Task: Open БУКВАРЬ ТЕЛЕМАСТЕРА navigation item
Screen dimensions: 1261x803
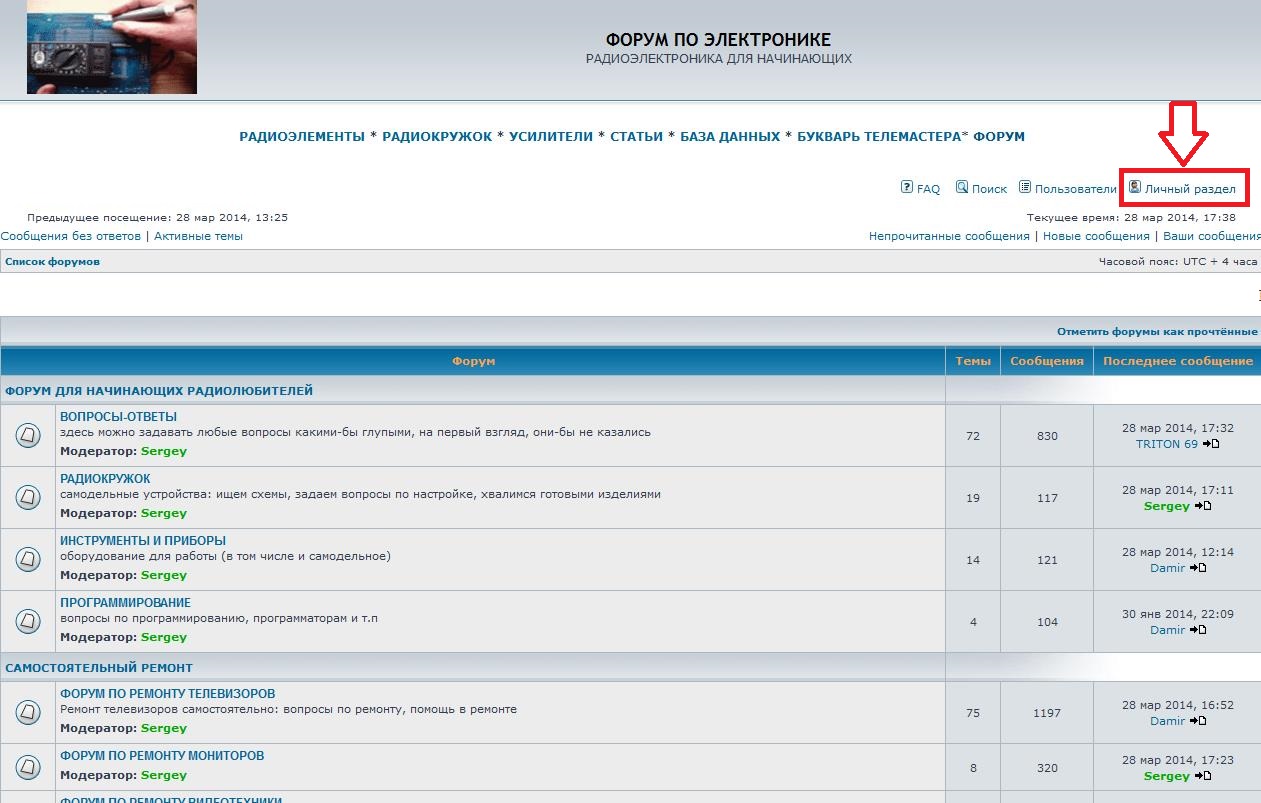Action: point(879,137)
